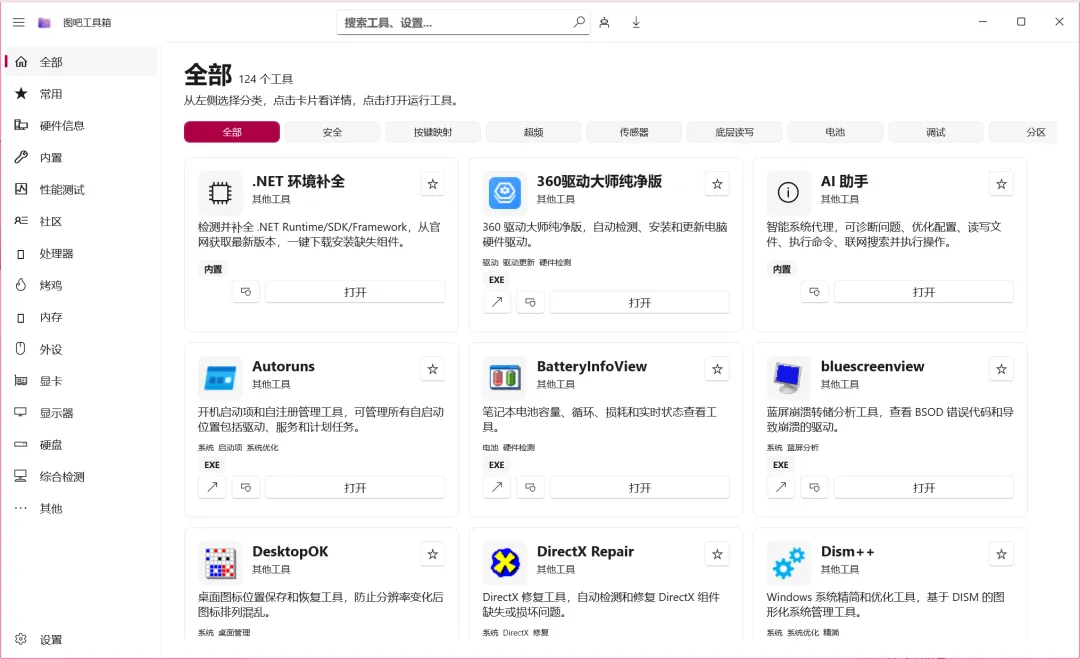Select the 全部 filter chip

click(x=232, y=132)
